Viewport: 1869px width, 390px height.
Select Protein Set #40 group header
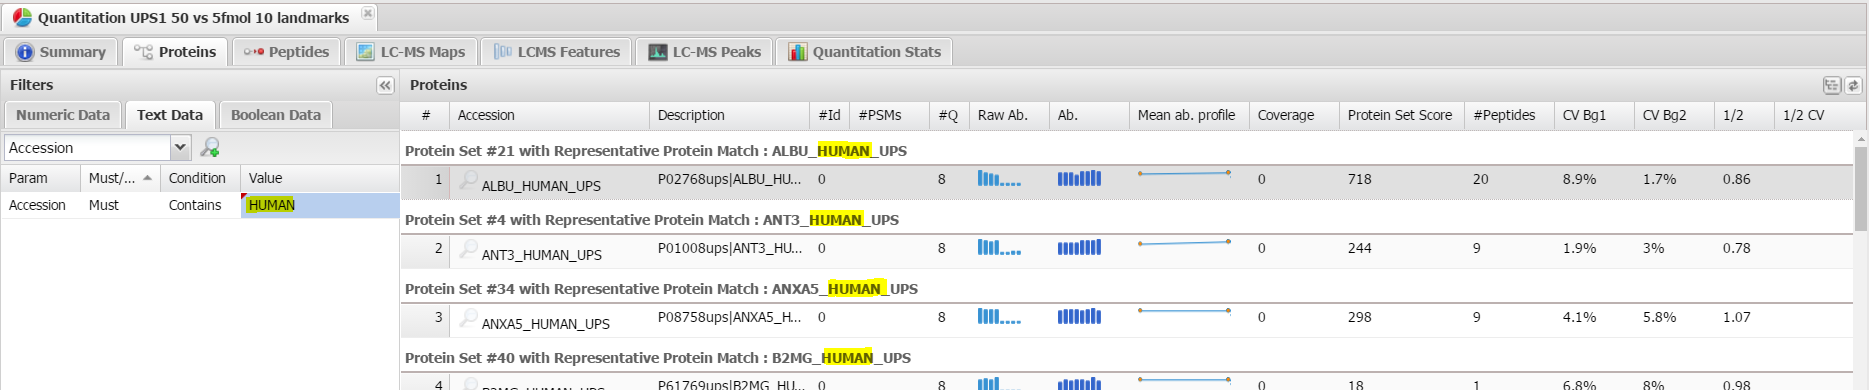click(1126, 358)
